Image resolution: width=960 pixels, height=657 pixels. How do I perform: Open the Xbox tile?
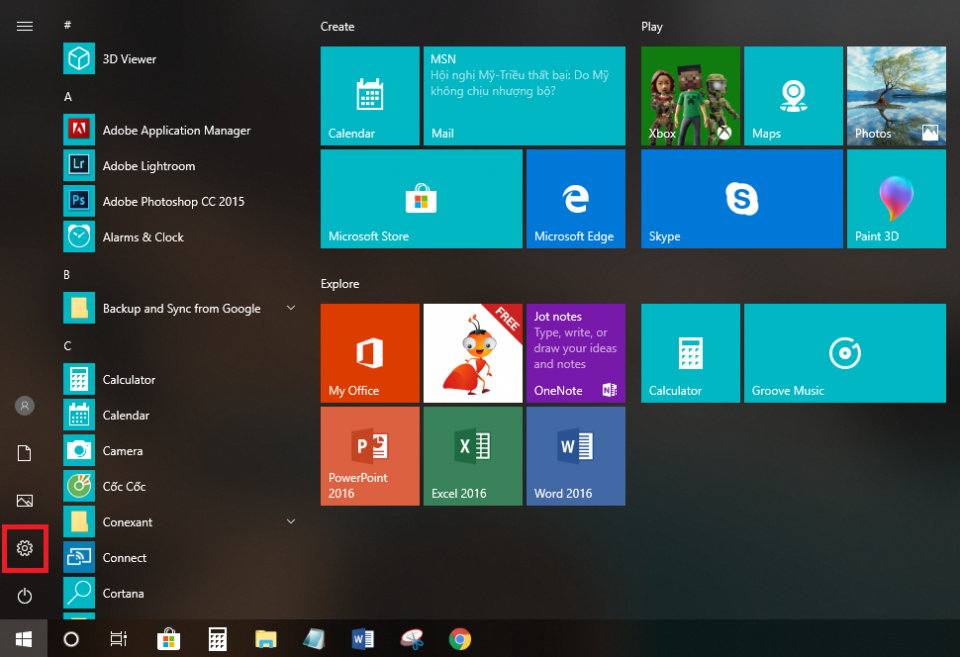pyautogui.click(x=690, y=95)
